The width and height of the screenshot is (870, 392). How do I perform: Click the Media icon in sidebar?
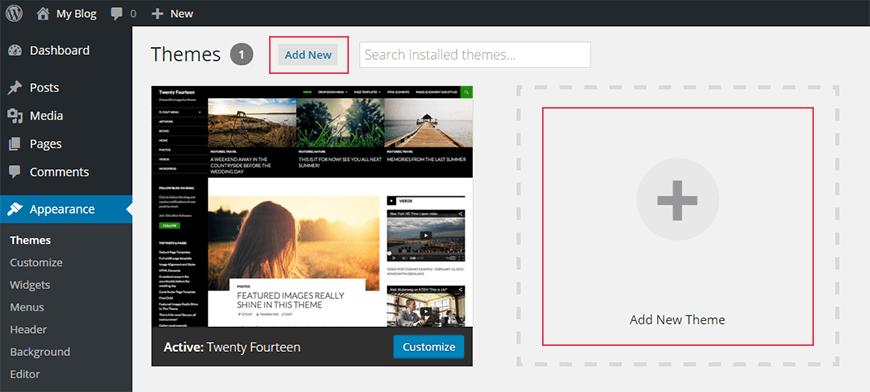click(x=15, y=116)
